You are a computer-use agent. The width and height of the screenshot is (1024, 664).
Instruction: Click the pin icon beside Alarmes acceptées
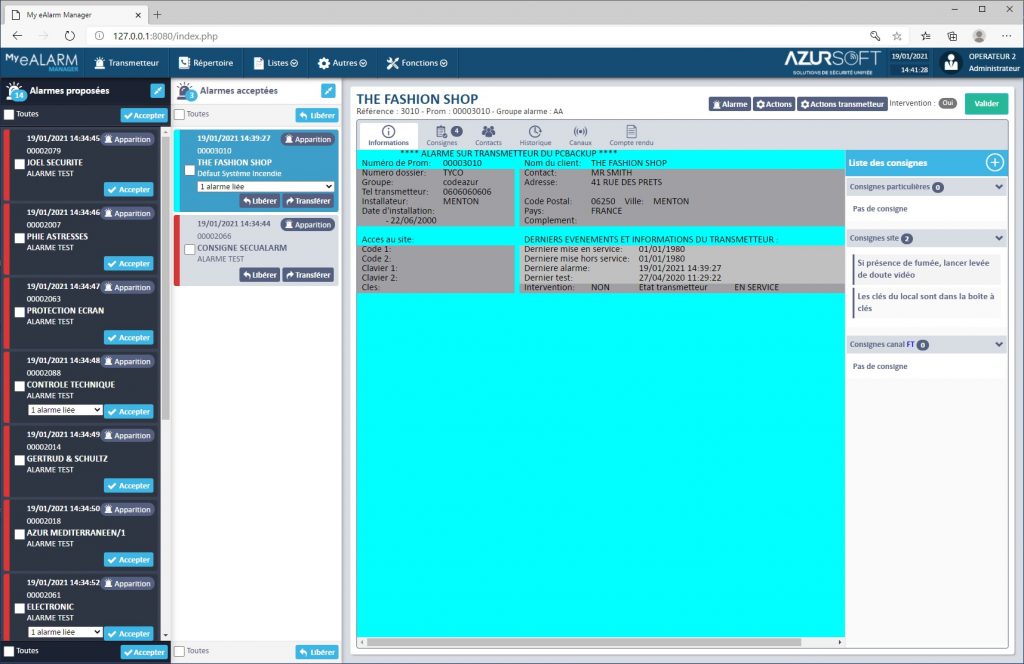tap(328, 91)
